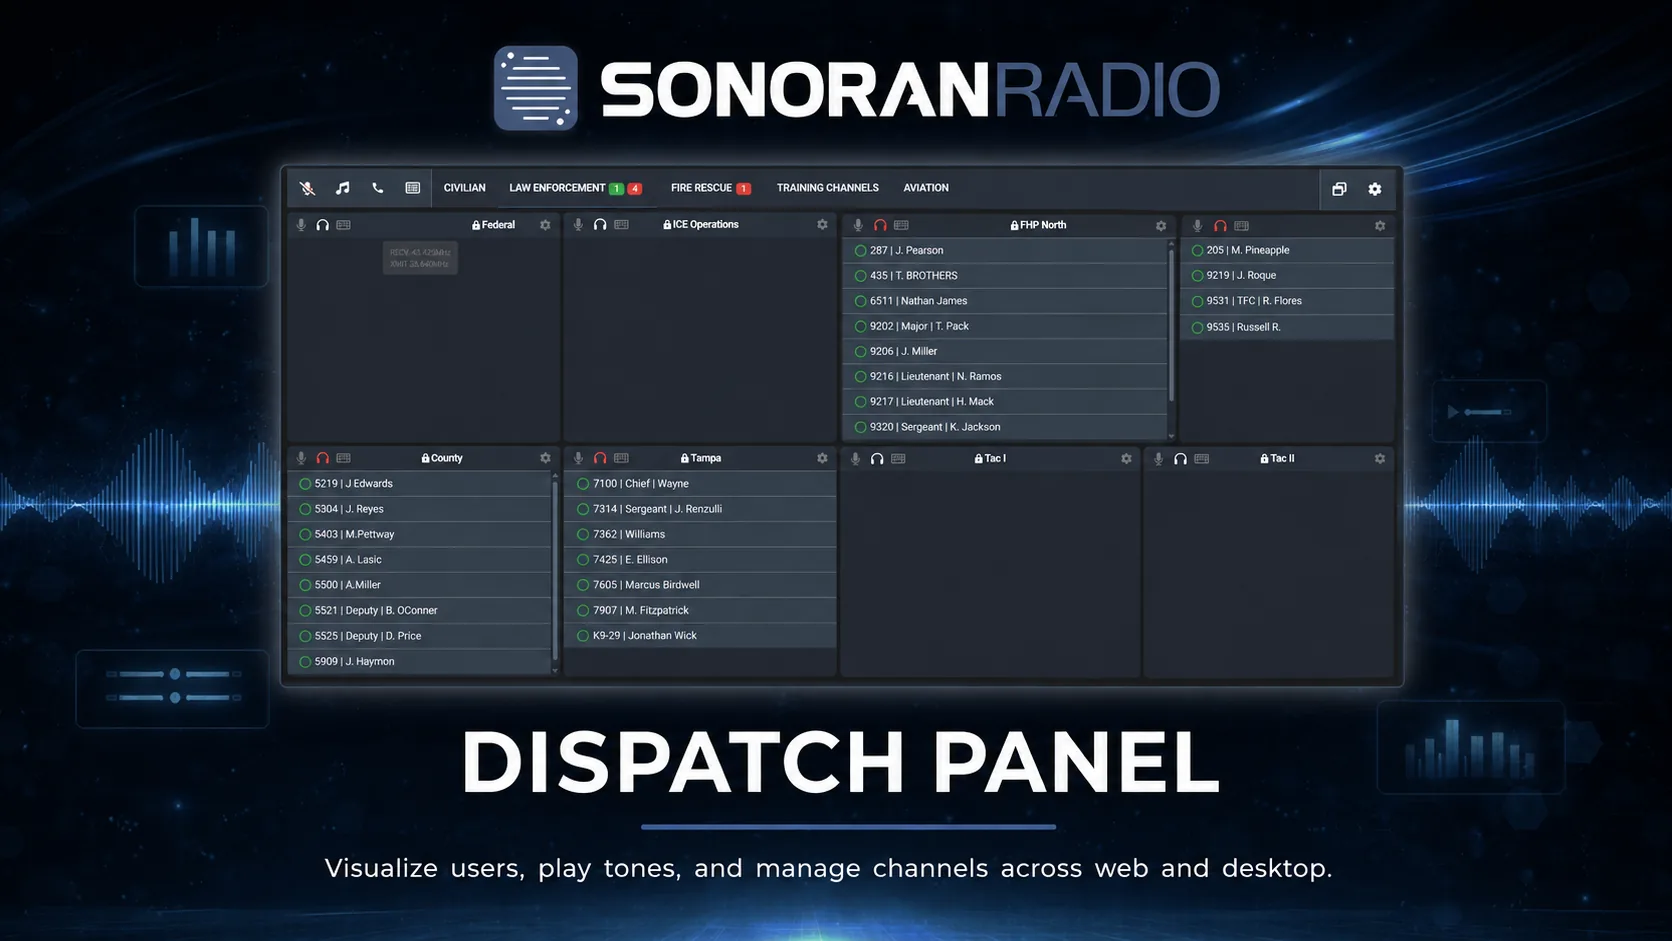Viewport: 1672px width, 941px height.
Task: Select user 5219 | J Edwards
Action: [419, 484]
